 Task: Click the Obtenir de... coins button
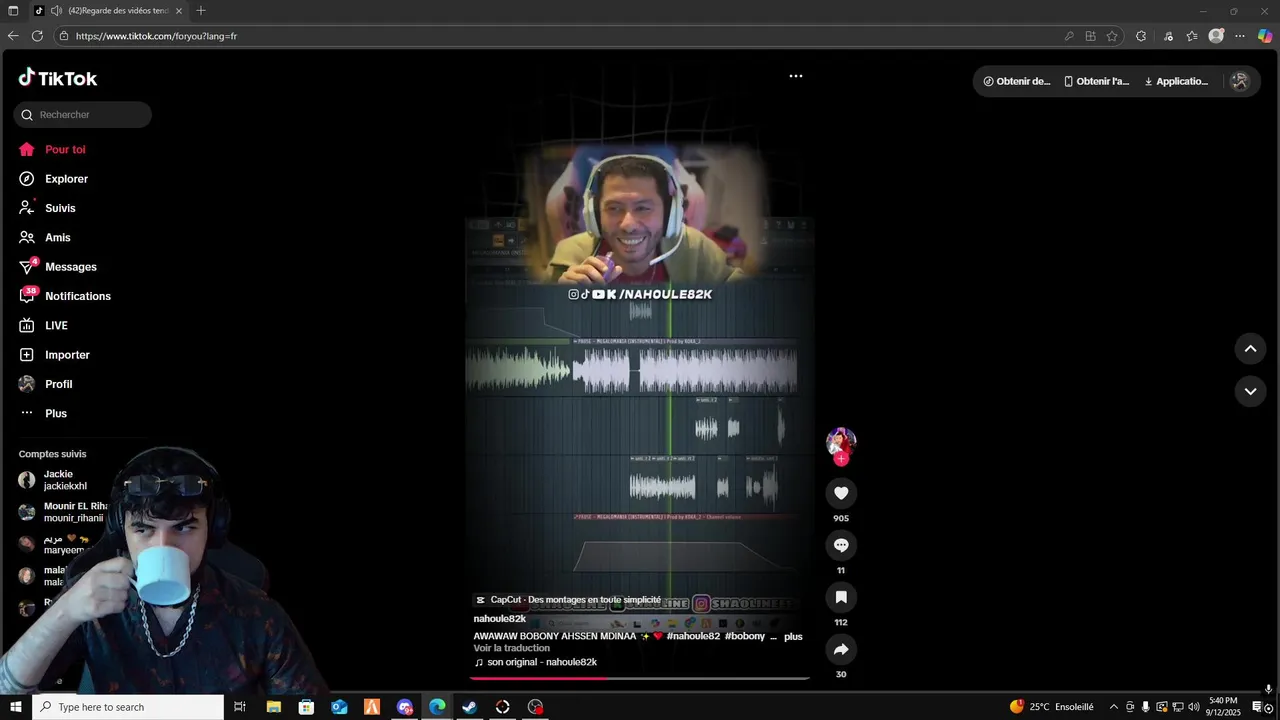[1017, 82]
